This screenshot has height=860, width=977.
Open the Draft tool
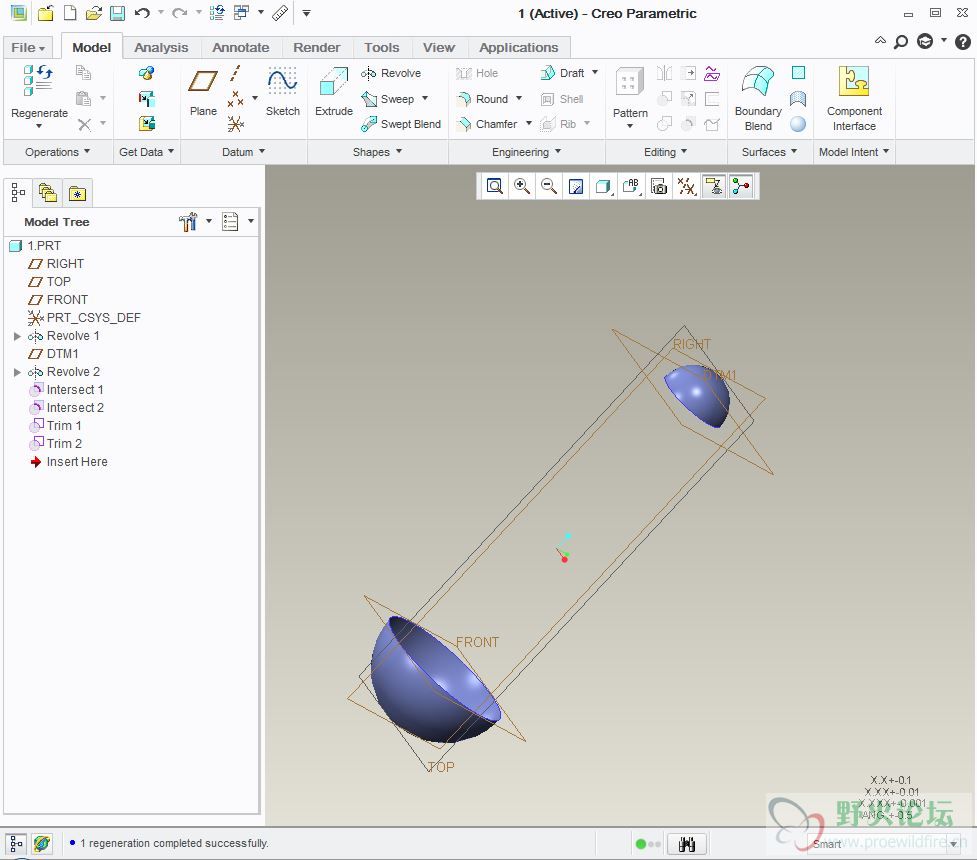click(x=562, y=74)
